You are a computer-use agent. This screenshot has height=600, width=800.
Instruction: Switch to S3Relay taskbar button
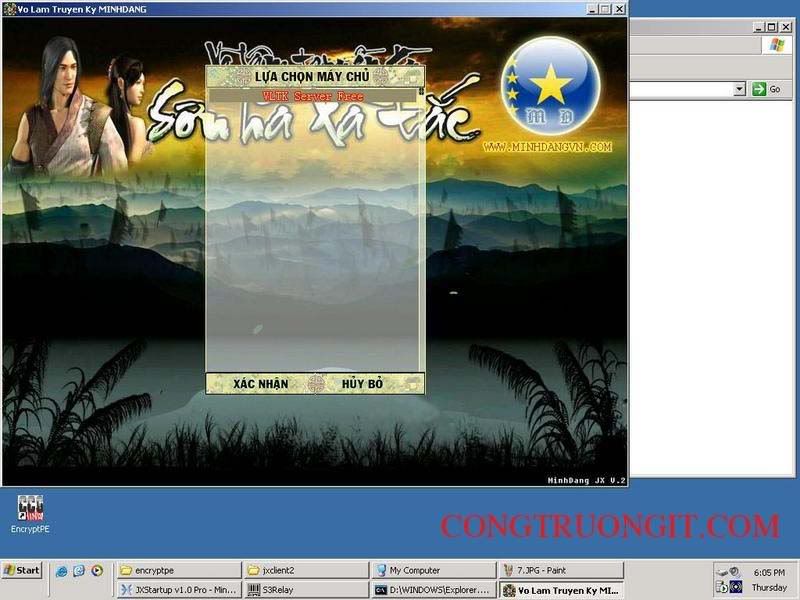[x=307, y=590]
